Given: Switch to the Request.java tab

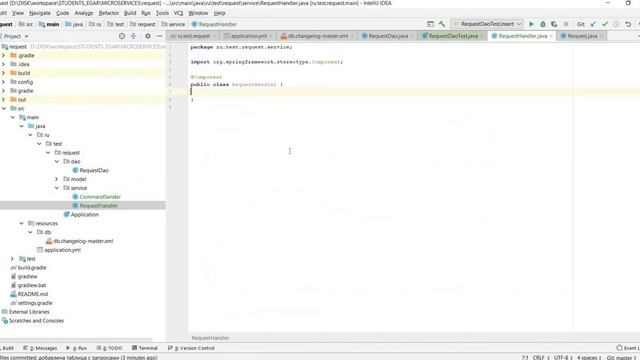Looking at the screenshot, I should [582, 36].
